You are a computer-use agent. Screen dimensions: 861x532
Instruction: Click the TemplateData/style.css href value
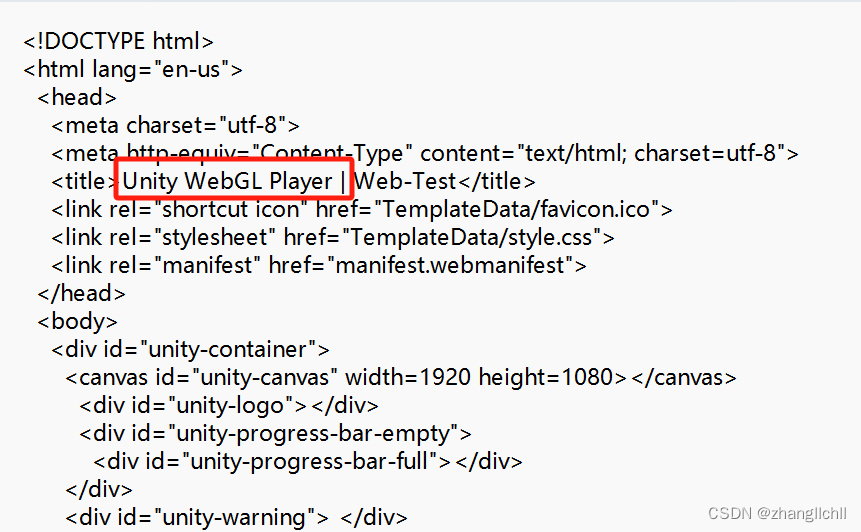pos(472,238)
